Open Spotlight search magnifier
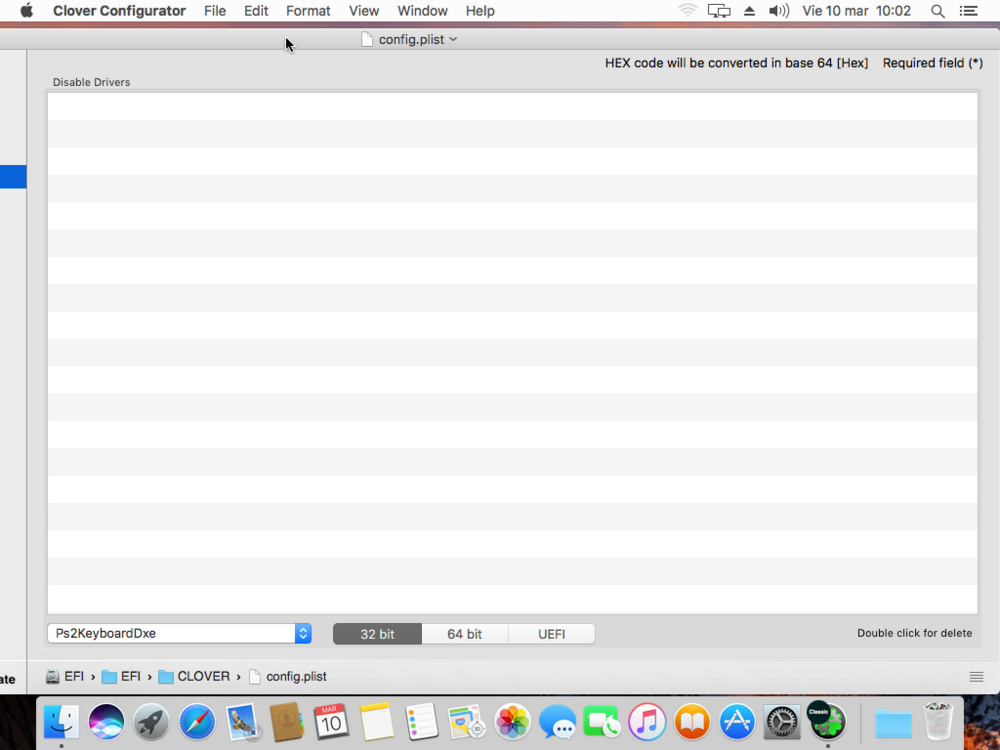This screenshot has width=1000, height=750. click(x=938, y=11)
